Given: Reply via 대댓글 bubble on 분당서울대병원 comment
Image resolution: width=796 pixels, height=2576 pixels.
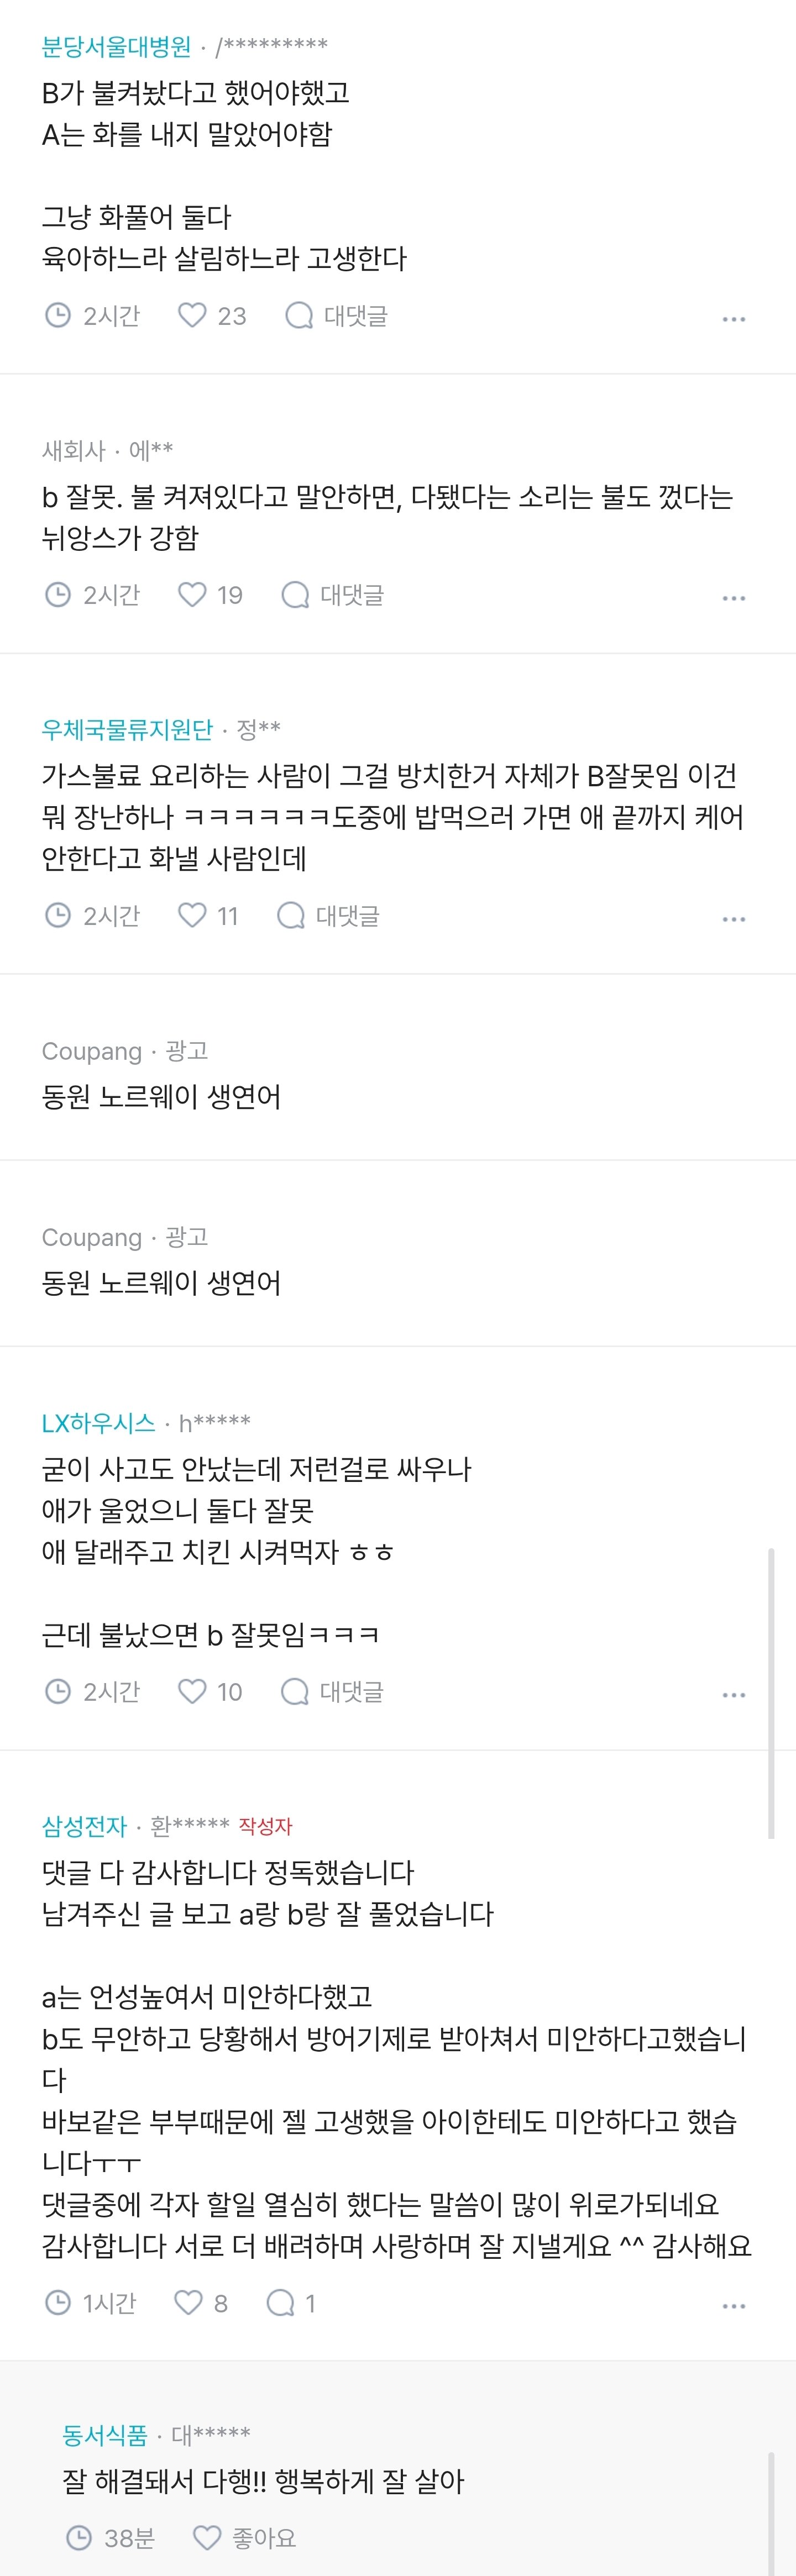Looking at the screenshot, I should tap(299, 316).
